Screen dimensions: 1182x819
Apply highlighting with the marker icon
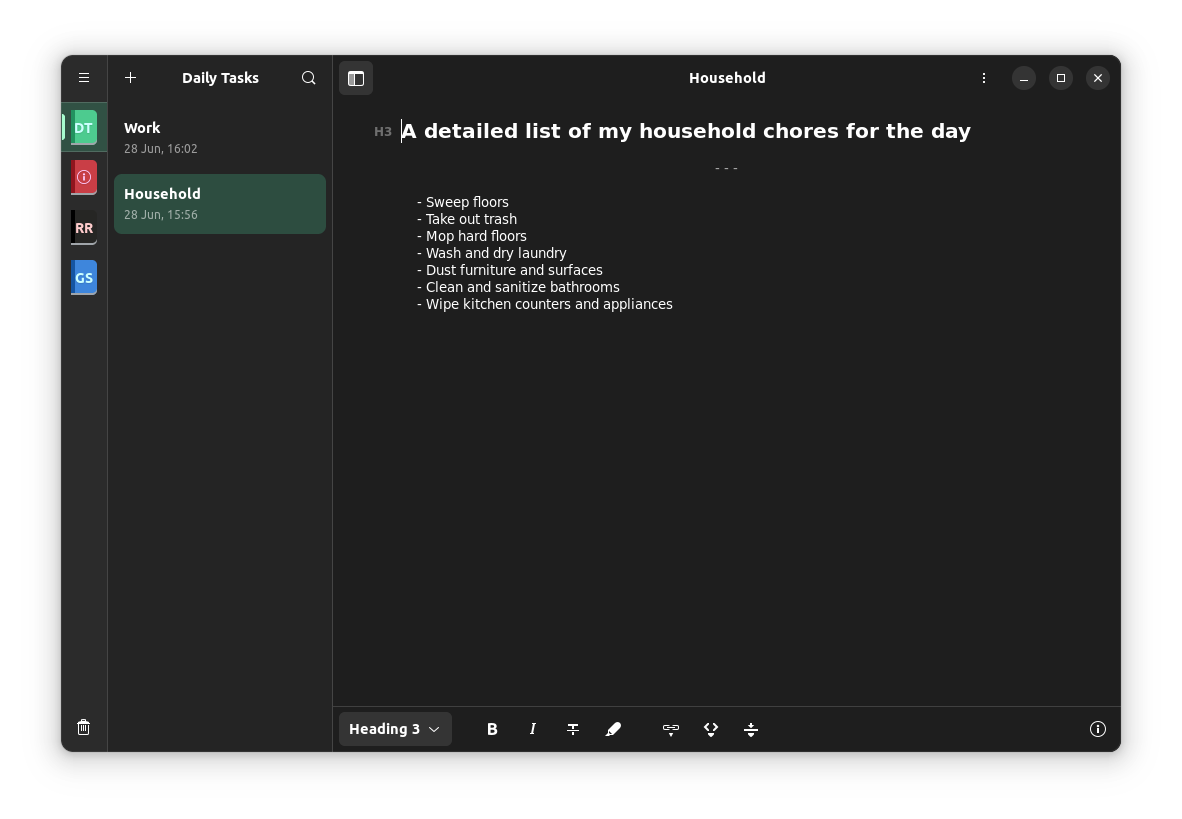point(613,729)
